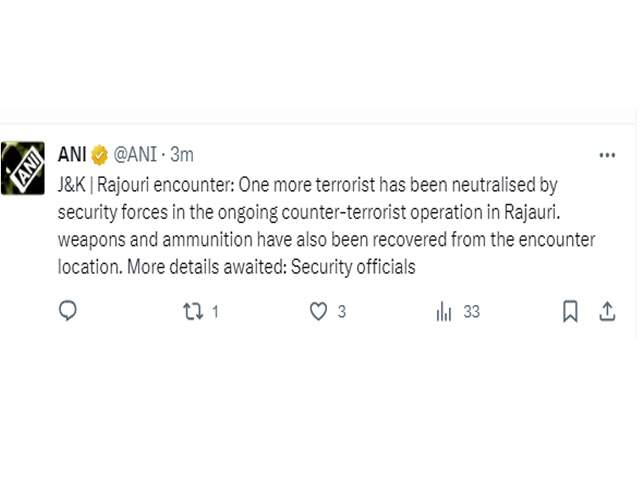Open the @ANI handle link
Image resolution: width=640 pixels, height=480 pixels.
[x=135, y=155]
